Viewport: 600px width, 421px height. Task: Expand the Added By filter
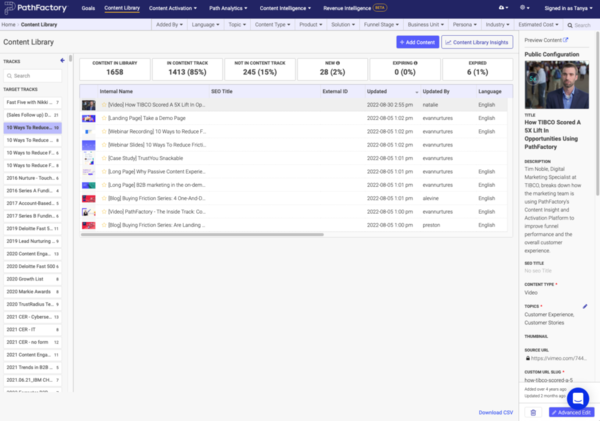click(x=169, y=24)
